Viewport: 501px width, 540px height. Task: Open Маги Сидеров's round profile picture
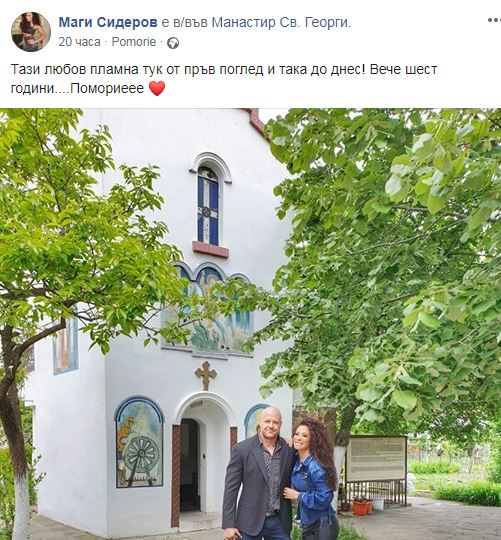tap(31, 32)
